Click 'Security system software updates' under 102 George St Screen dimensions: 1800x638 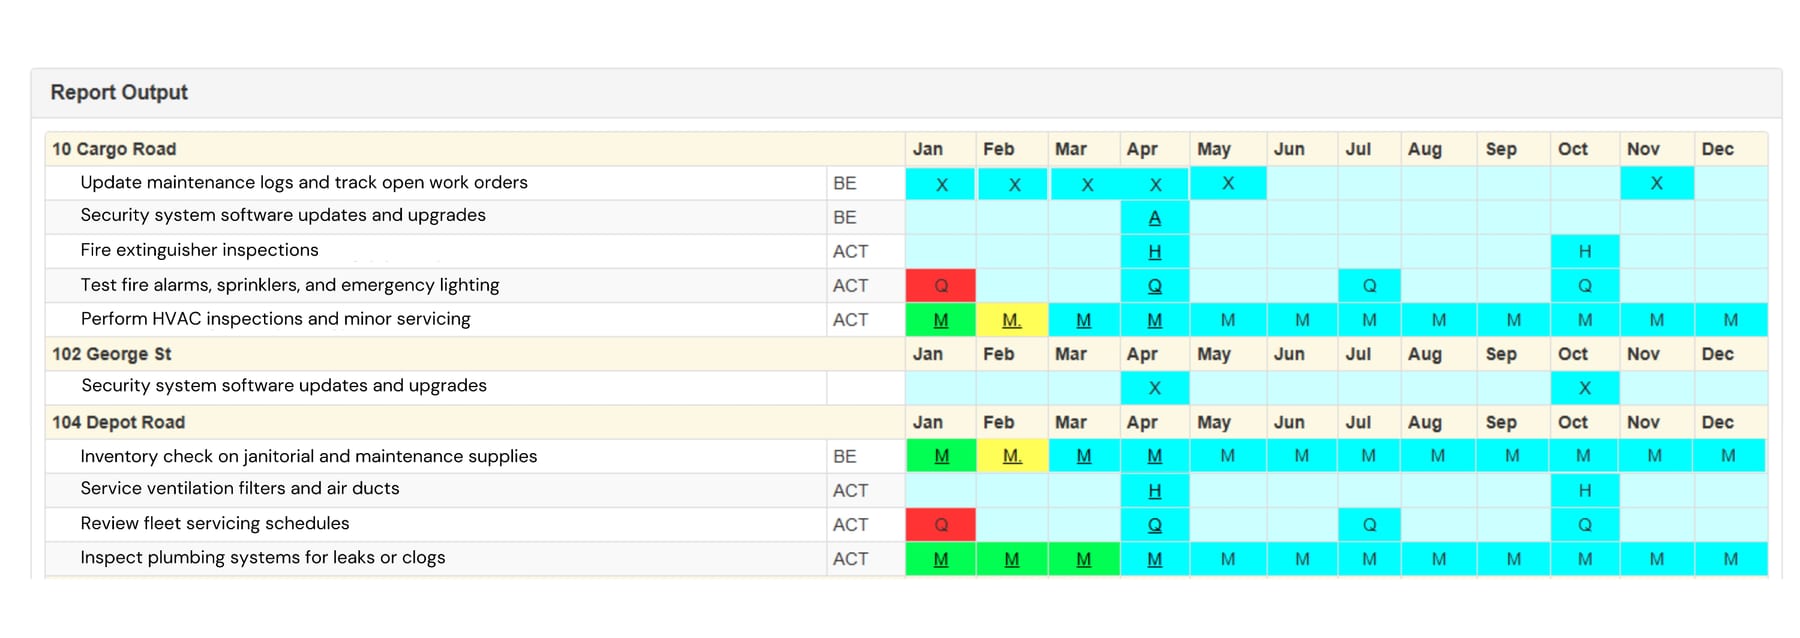(x=284, y=386)
